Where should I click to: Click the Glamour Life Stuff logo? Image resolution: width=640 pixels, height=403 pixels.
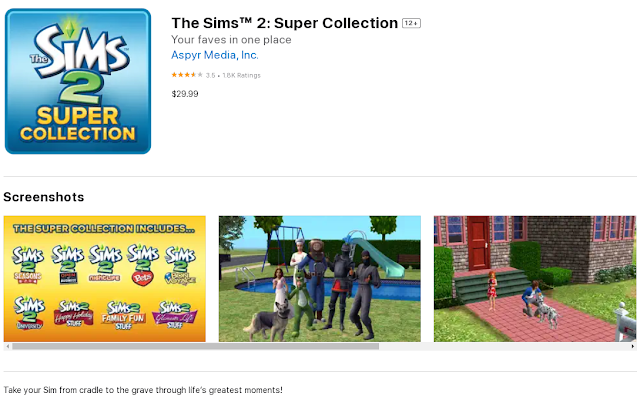click(174, 314)
